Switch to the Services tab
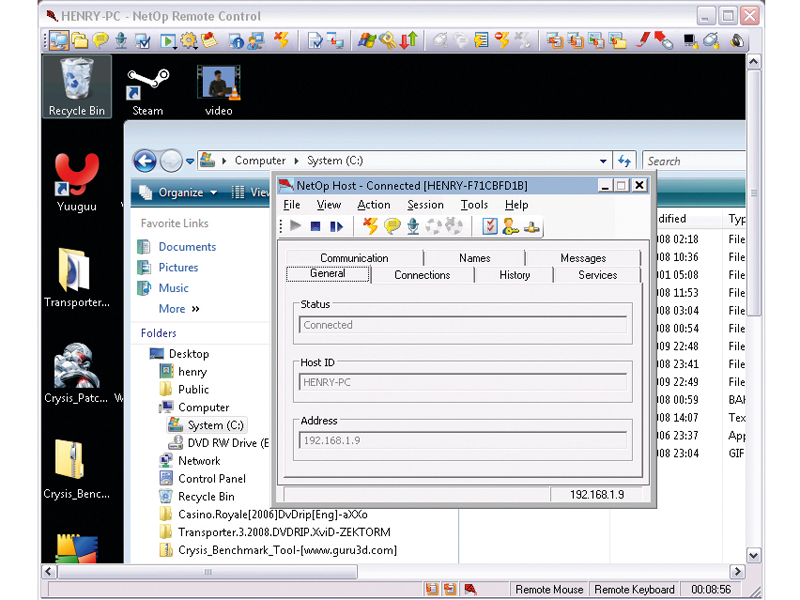The width and height of the screenshot is (800, 600). 597,274
